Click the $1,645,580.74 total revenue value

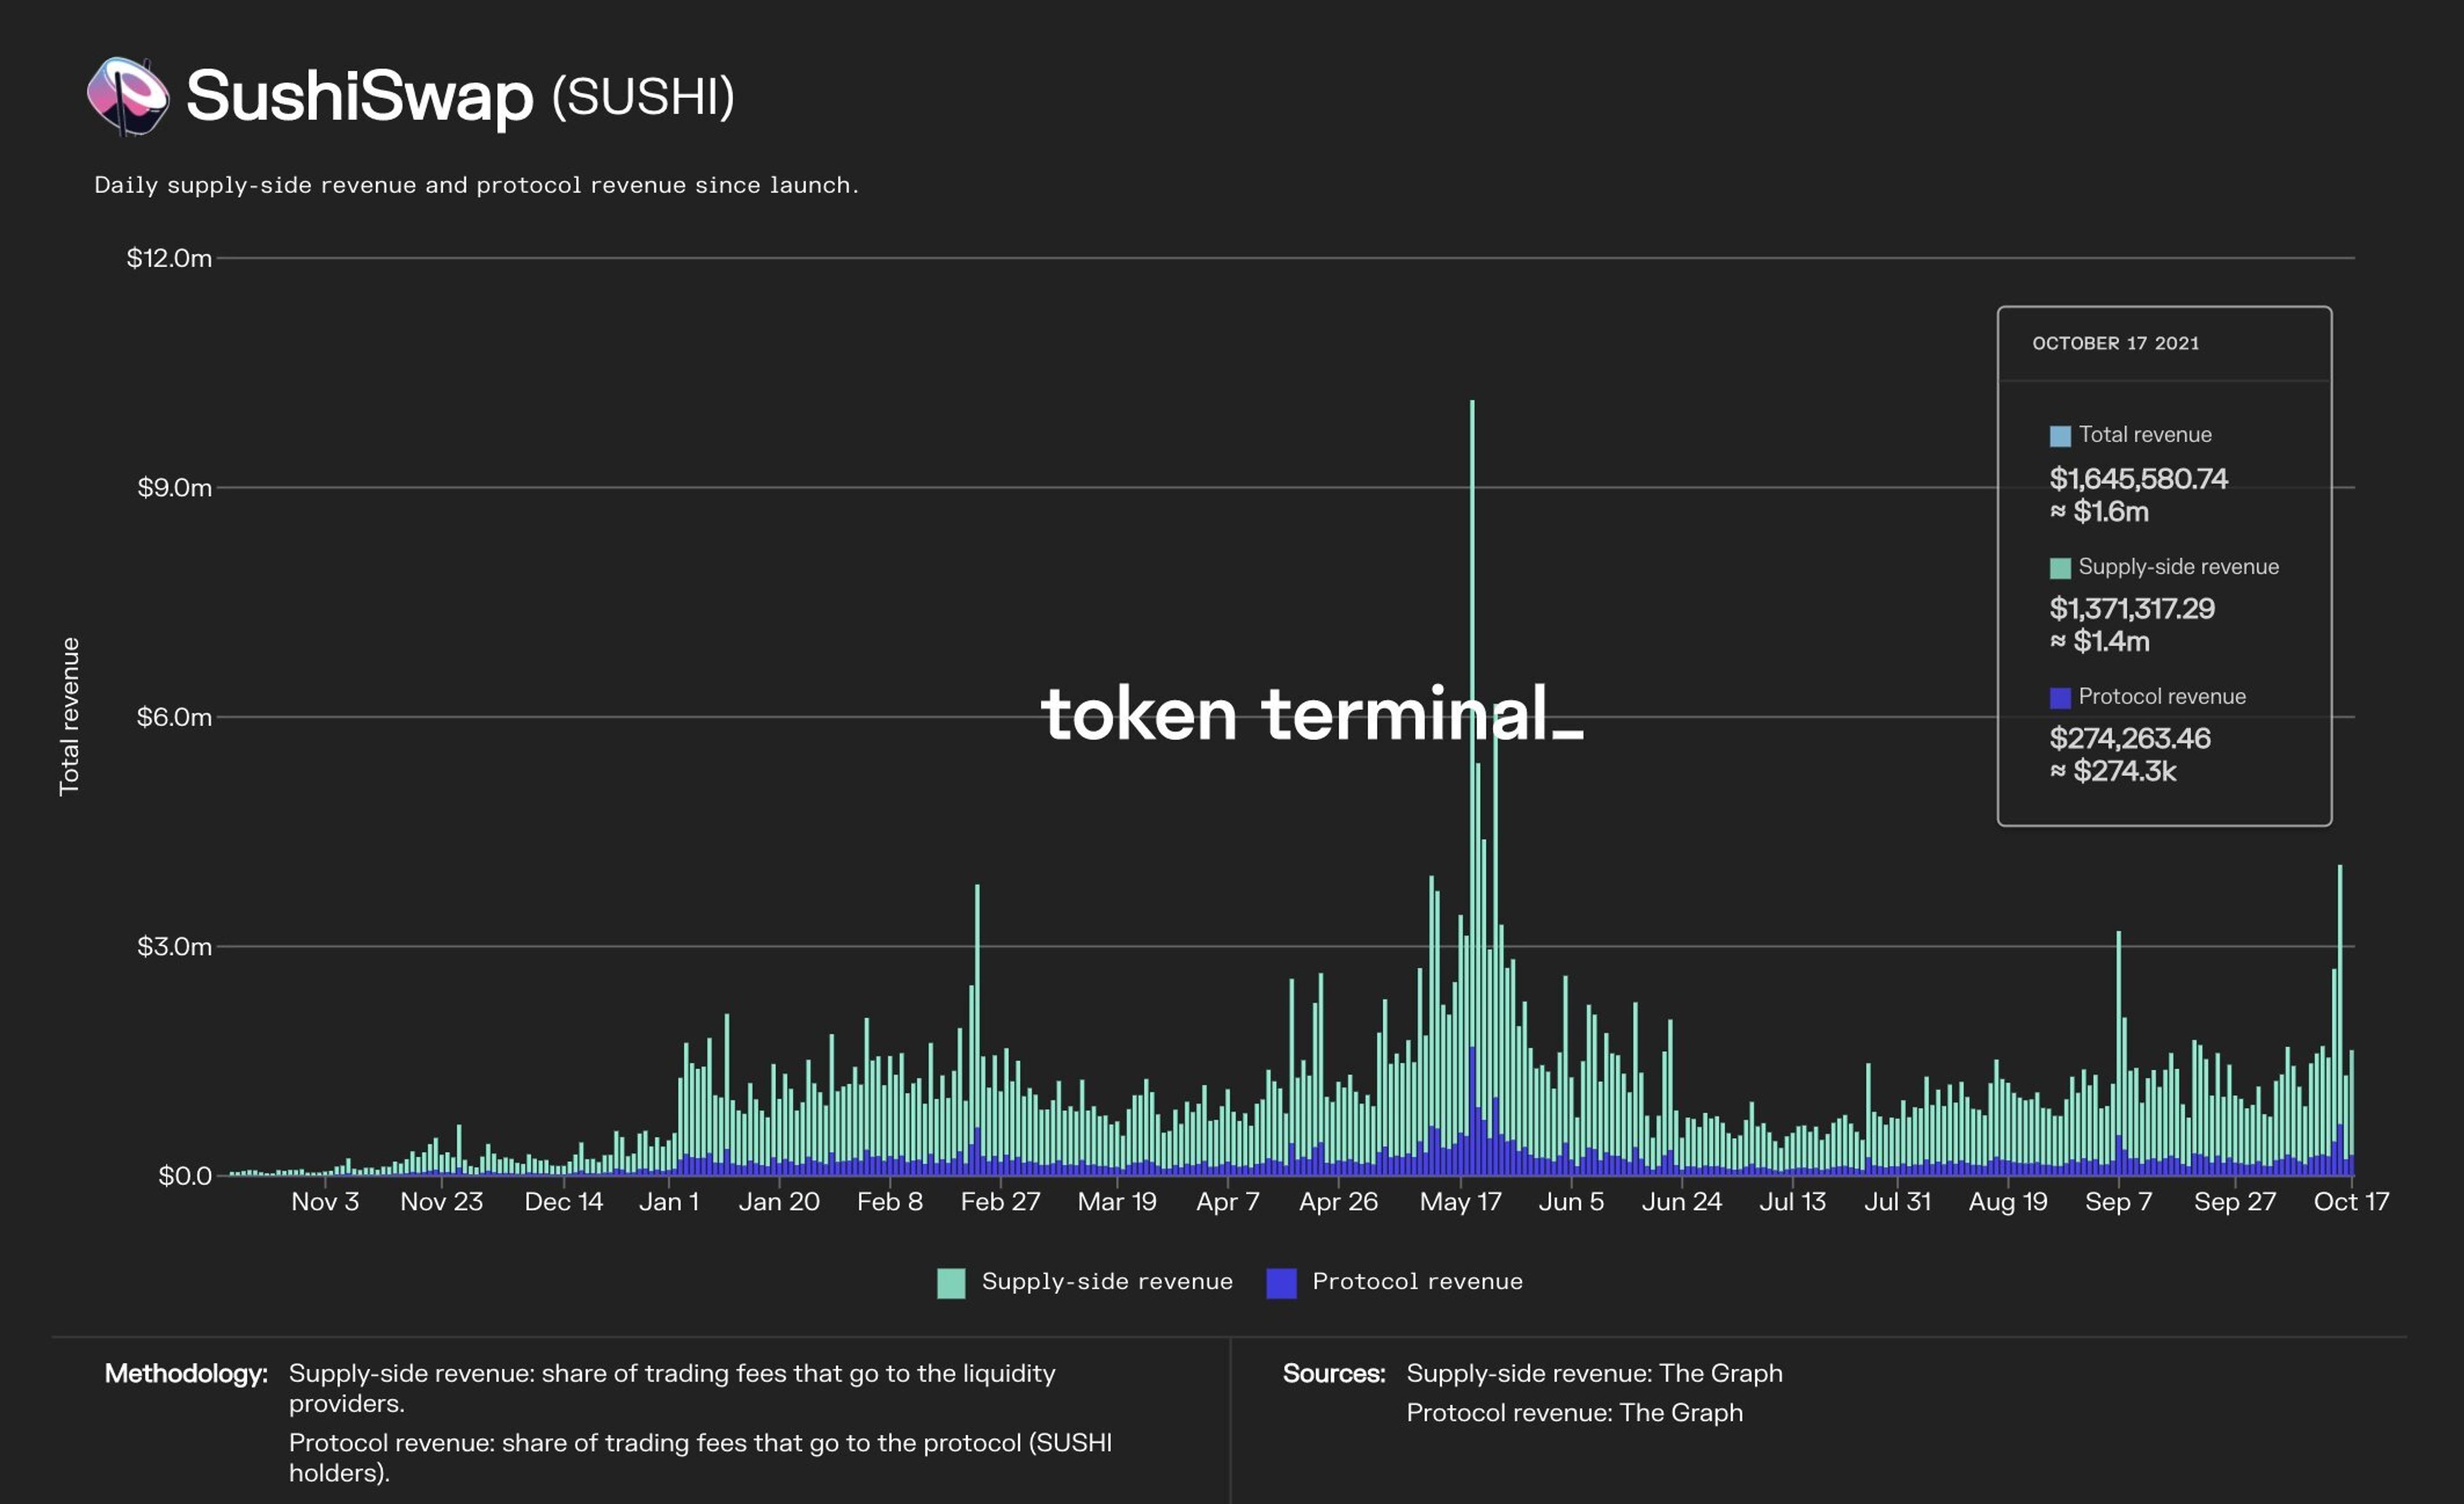[2138, 478]
